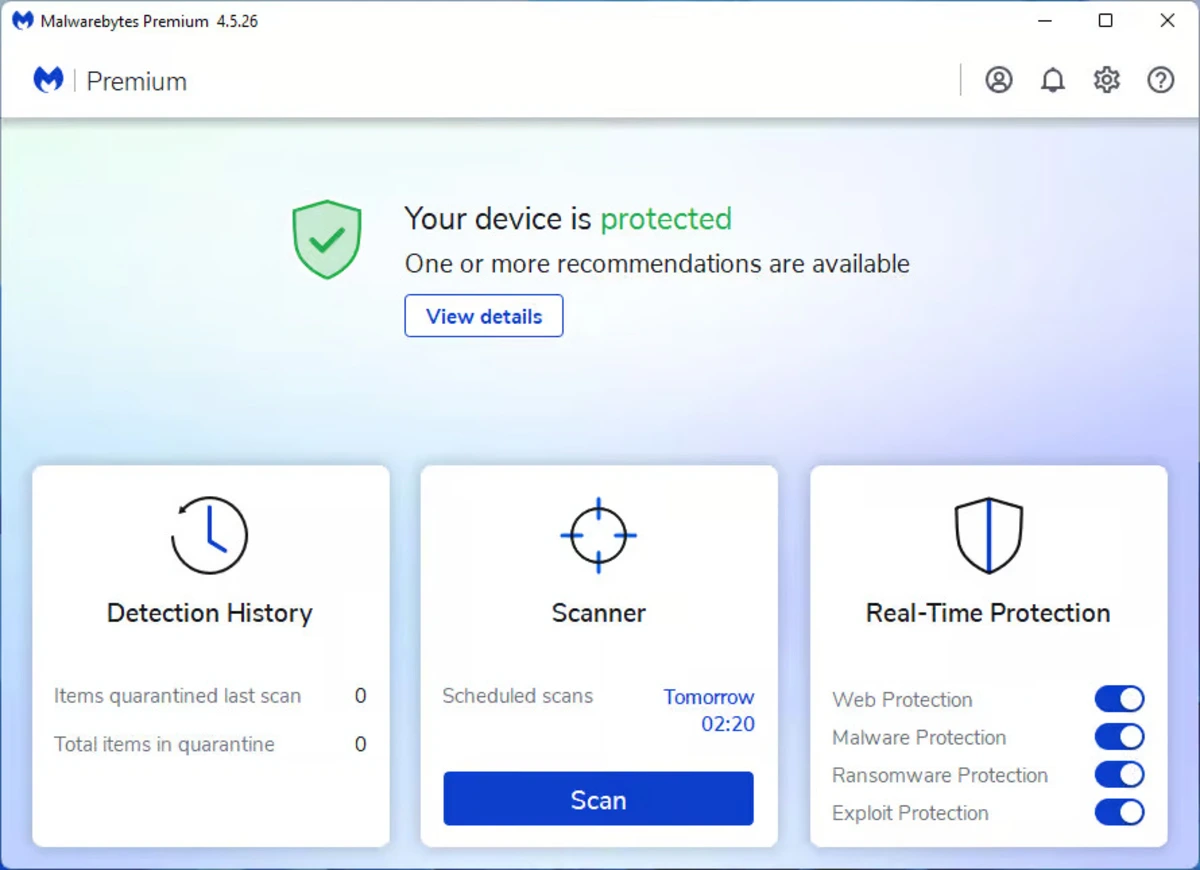Click the green protected shield icon
The height and width of the screenshot is (870, 1200).
pyautogui.click(x=327, y=240)
